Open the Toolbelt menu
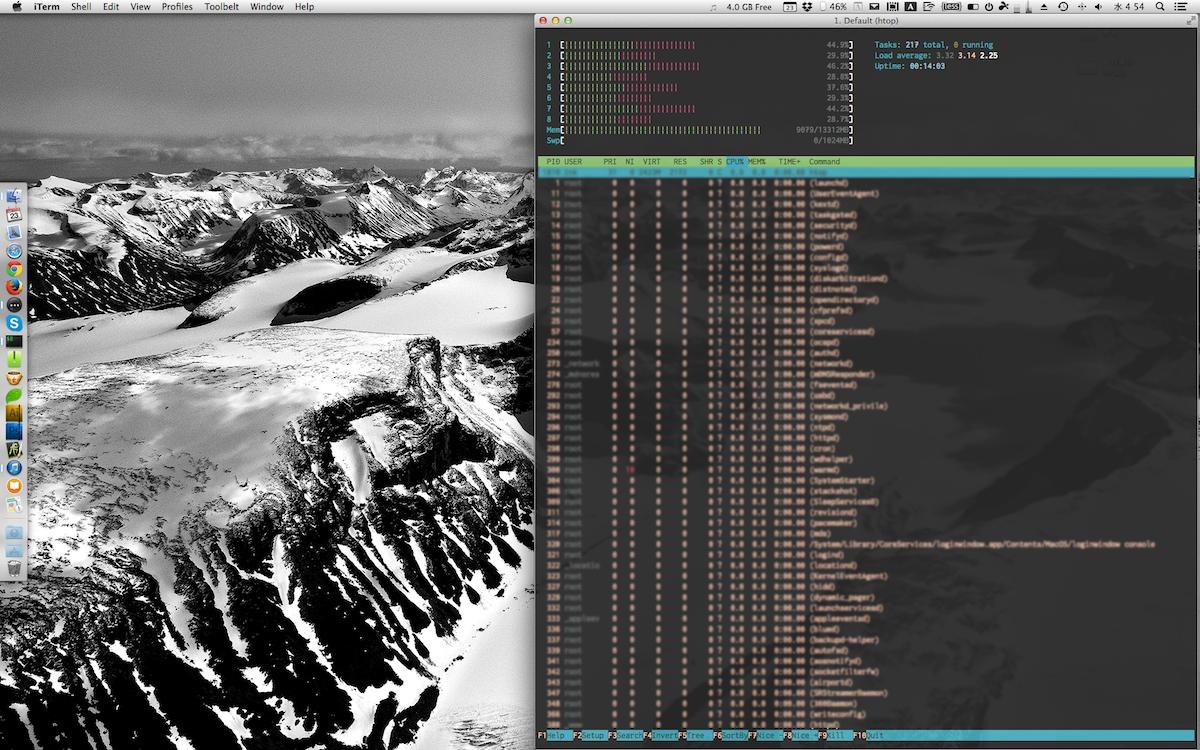This screenshot has height=750, width=1200. point(221,6)
